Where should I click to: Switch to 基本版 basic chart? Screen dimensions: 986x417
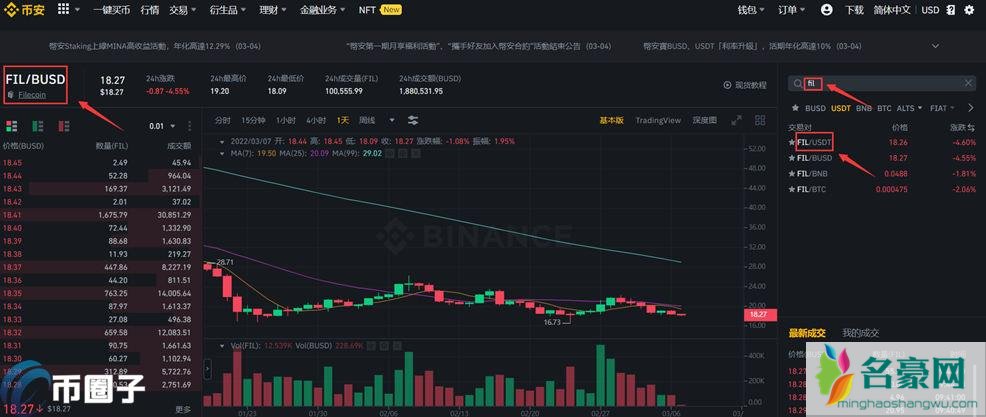click(x=611, y=120)
